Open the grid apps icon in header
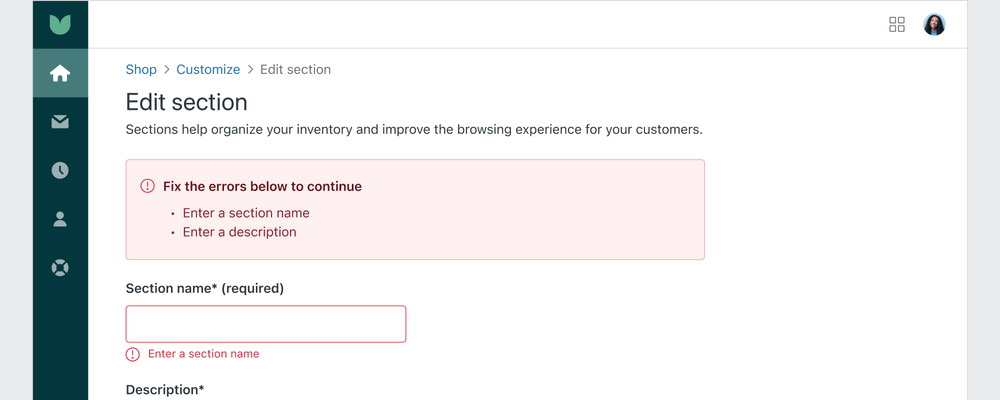The image size is (1000, 400). coord(897,25)
